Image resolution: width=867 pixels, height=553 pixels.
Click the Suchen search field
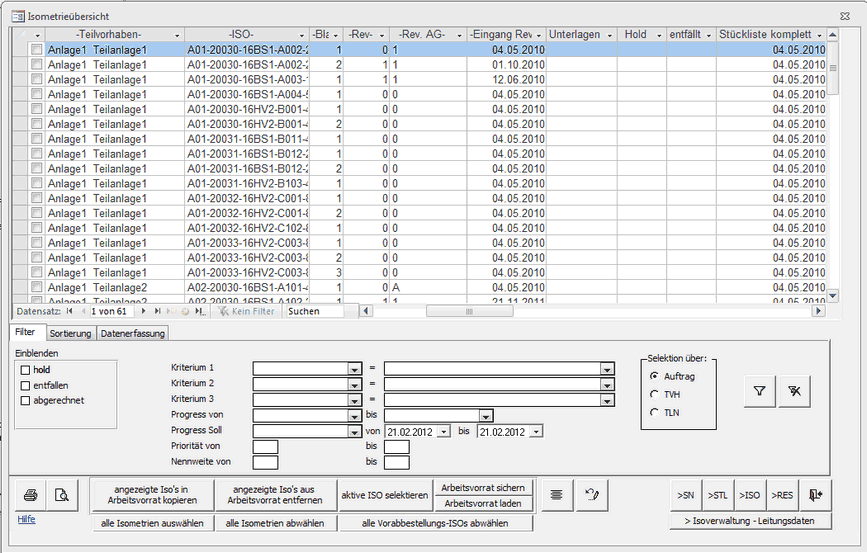click(314, 311)
